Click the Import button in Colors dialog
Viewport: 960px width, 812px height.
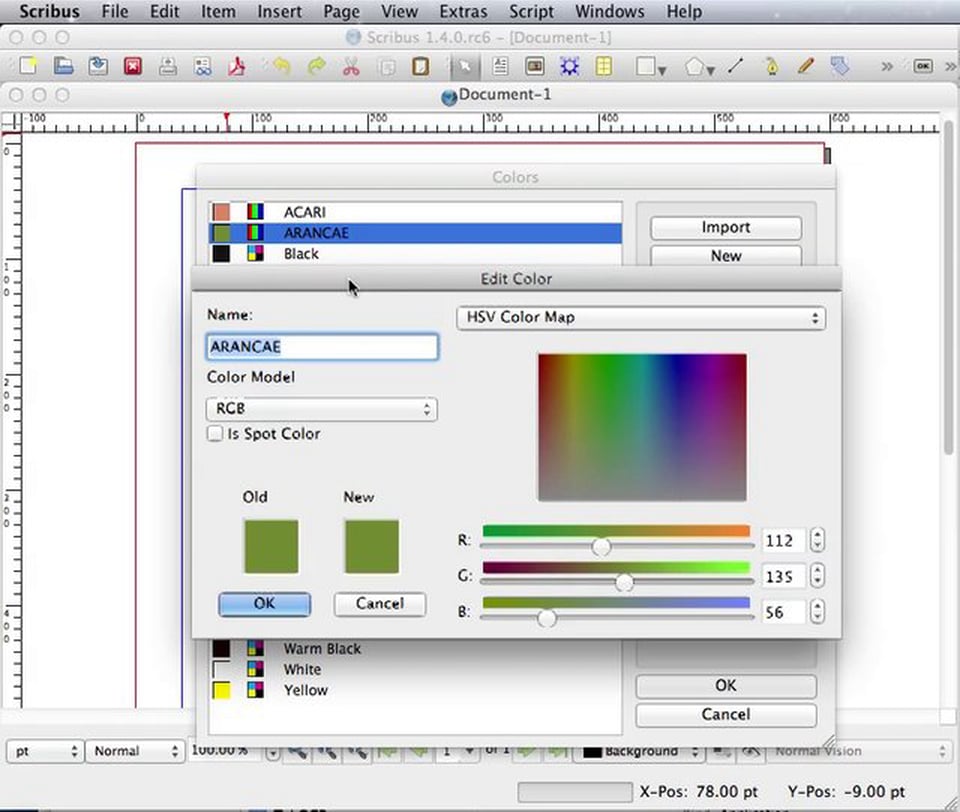[x=725, y=227]
